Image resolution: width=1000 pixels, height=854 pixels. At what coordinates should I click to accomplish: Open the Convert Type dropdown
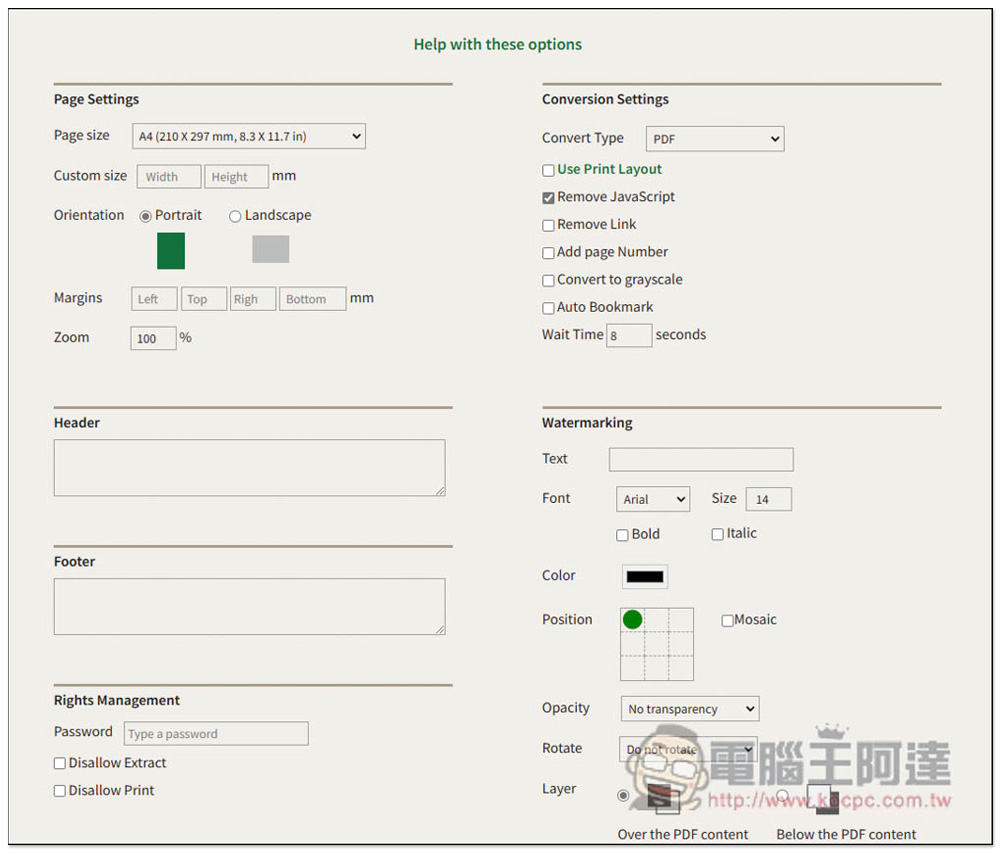click(715, 139)
